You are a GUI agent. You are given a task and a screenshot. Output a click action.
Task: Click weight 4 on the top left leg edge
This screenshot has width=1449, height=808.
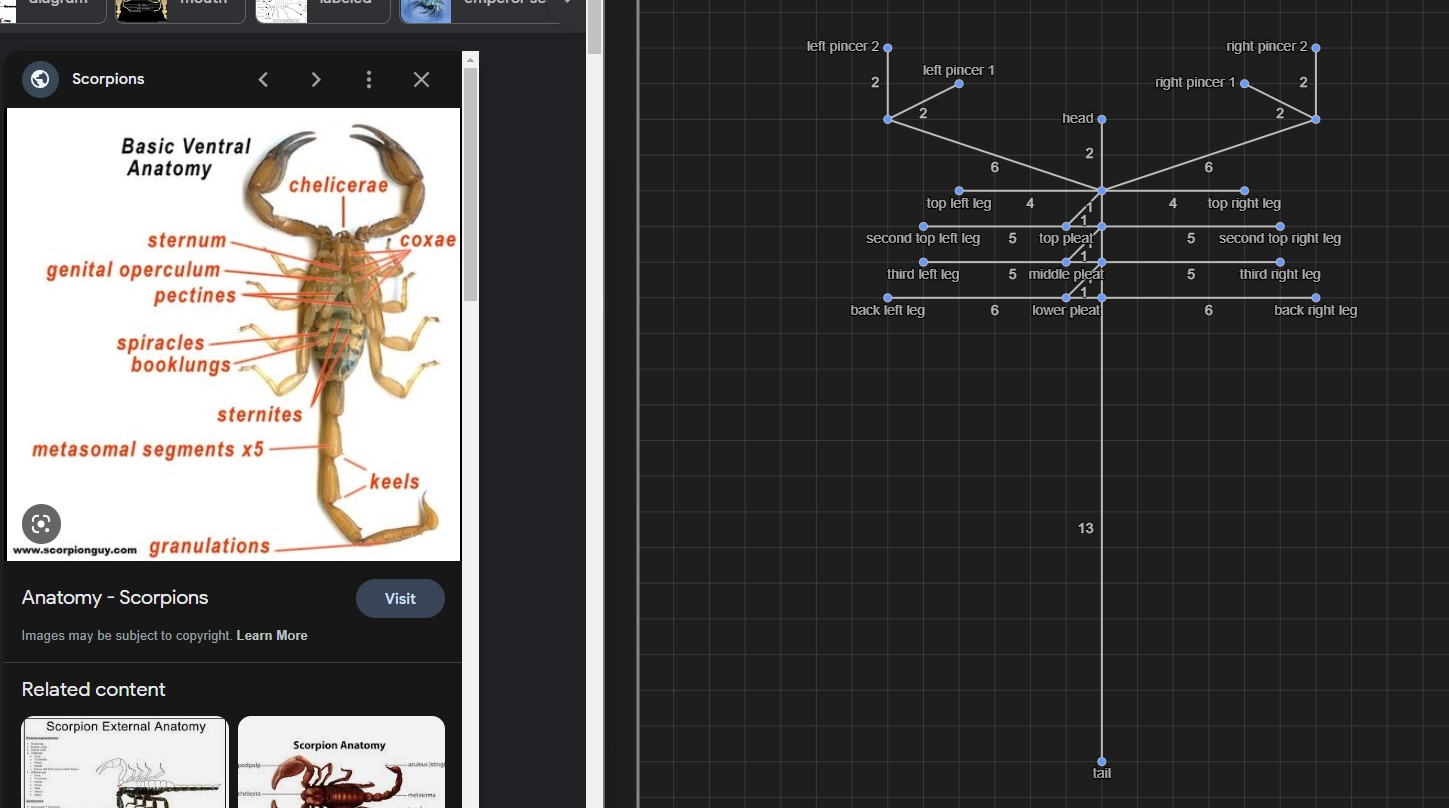click(x=1030, y=203)
